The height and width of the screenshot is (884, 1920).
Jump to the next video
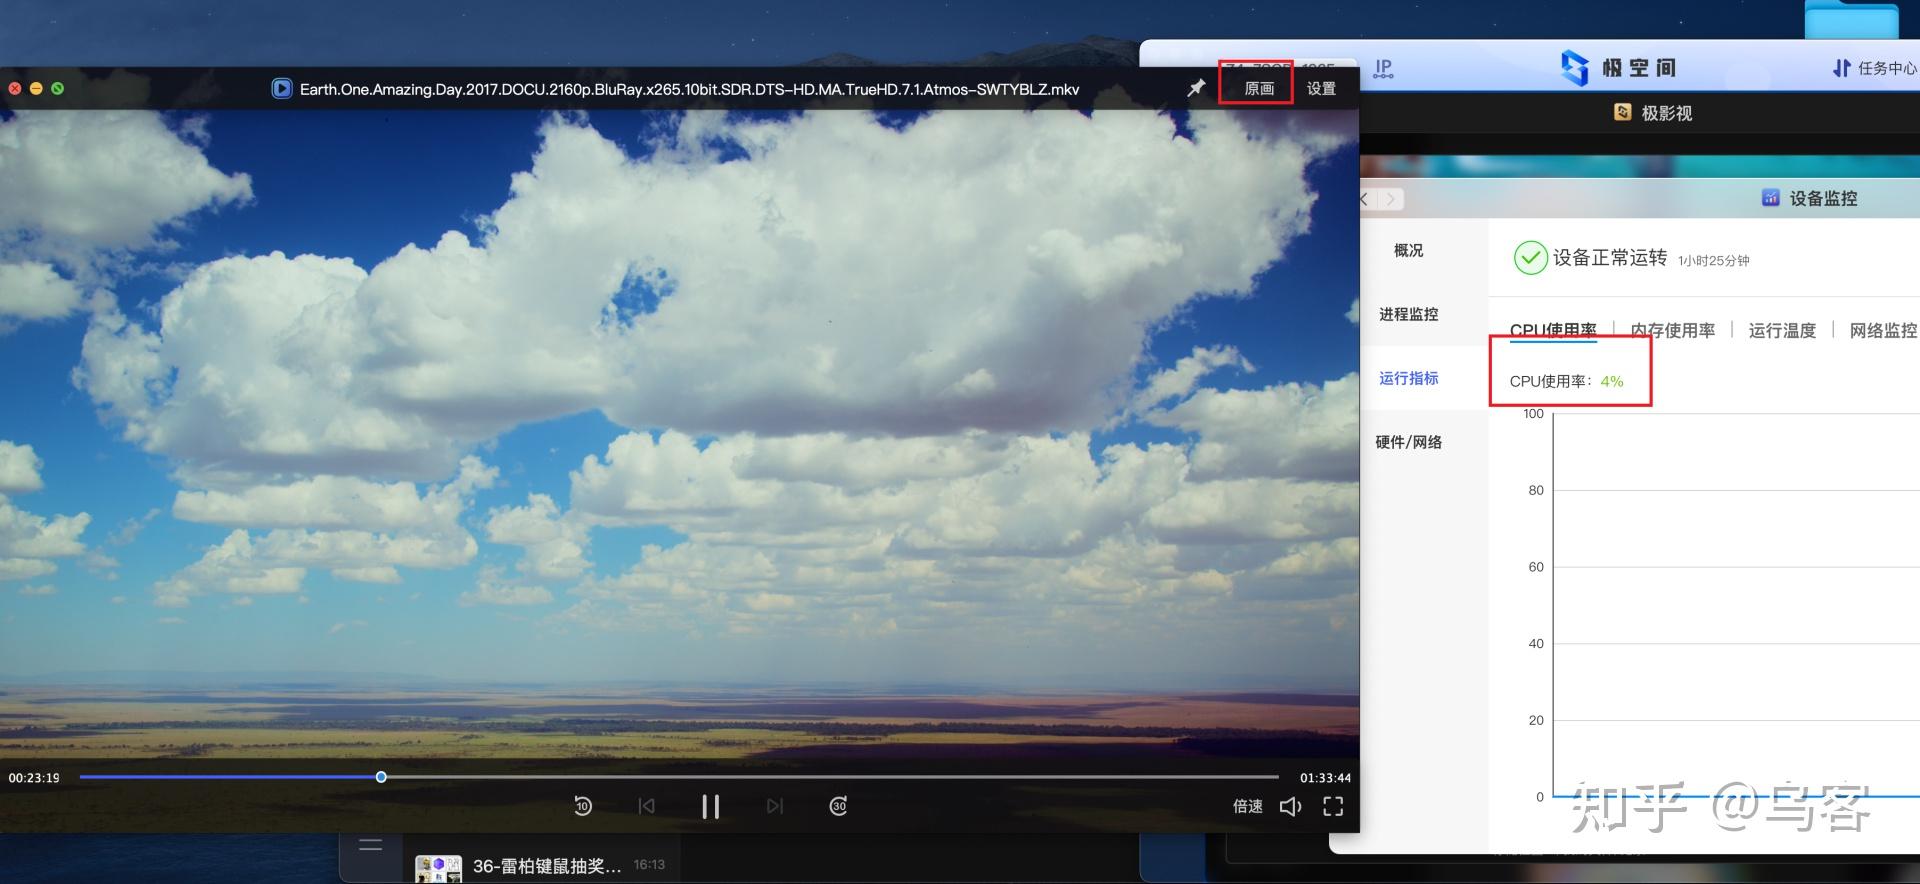(x=775, y=806)
